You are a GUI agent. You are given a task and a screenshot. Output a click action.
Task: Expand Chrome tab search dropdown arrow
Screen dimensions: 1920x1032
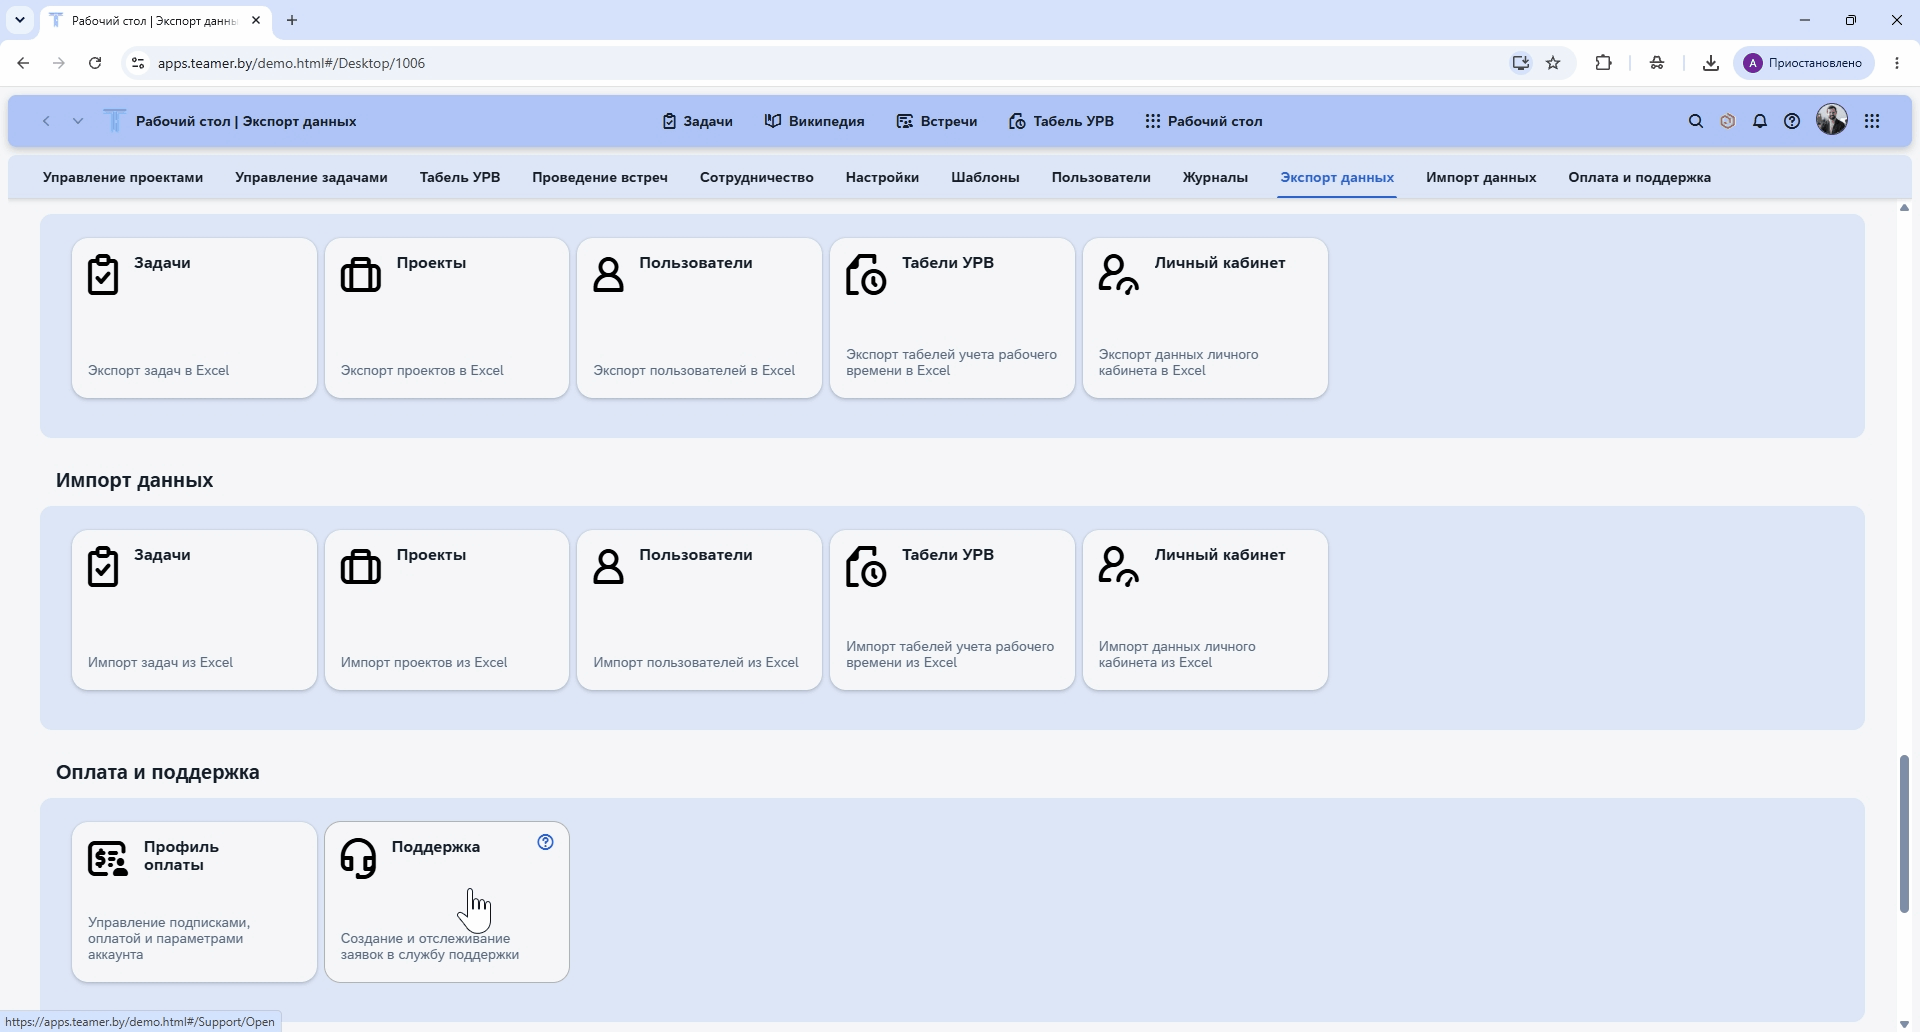[20, 20]
